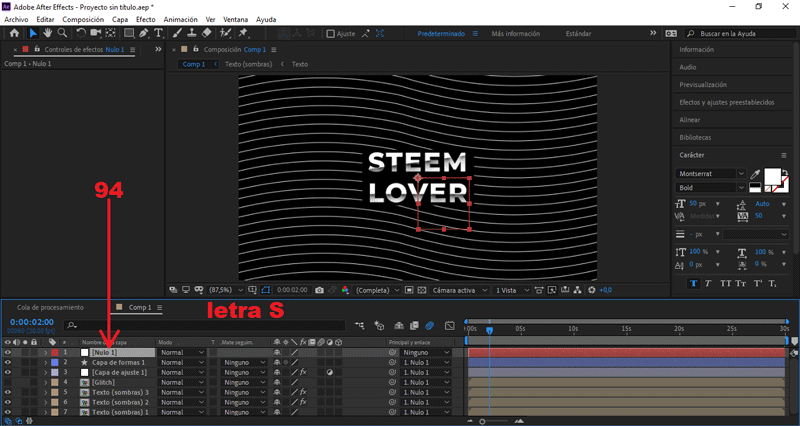Switch to the Estándar workspace

(578, 33)
